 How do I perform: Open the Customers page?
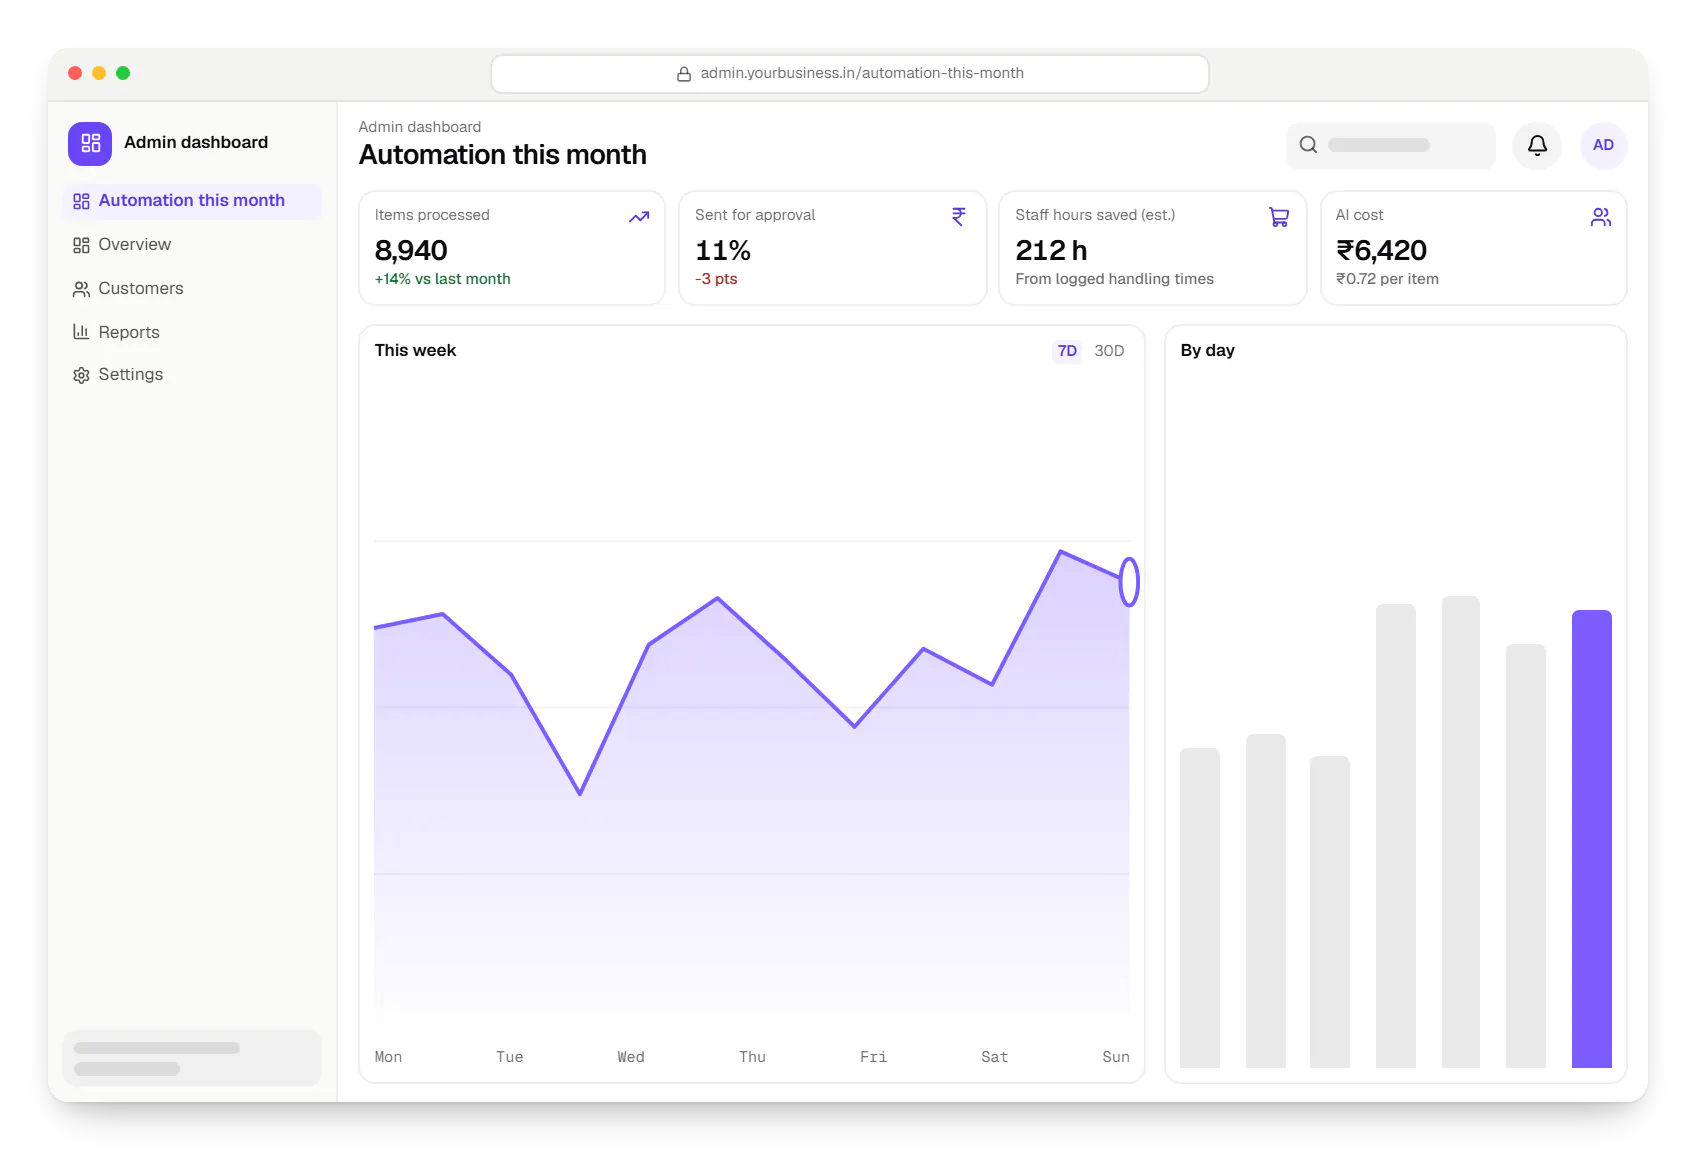(192, 289)
